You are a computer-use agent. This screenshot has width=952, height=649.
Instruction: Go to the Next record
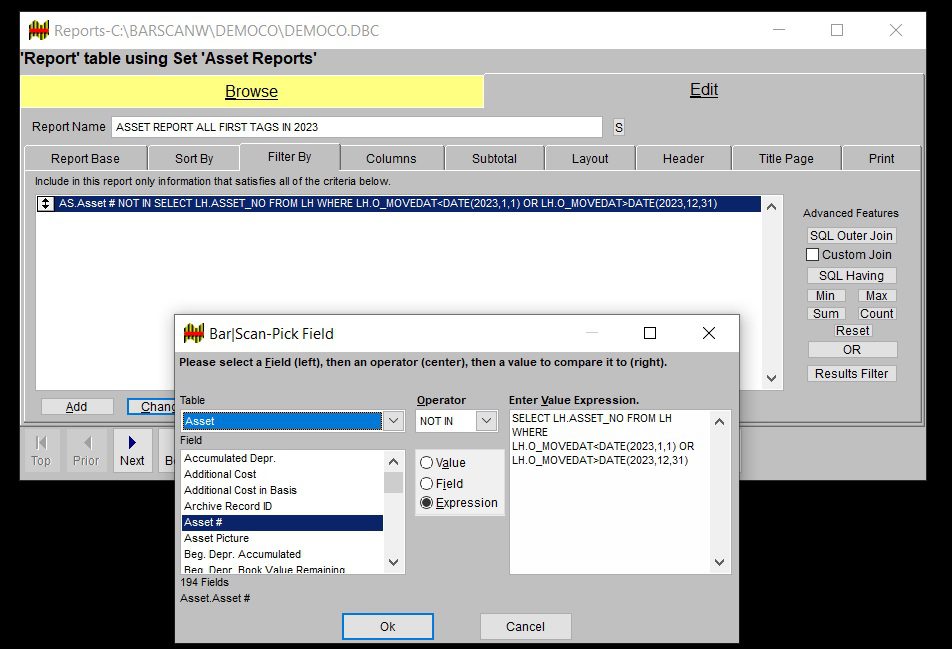point(132,450)
